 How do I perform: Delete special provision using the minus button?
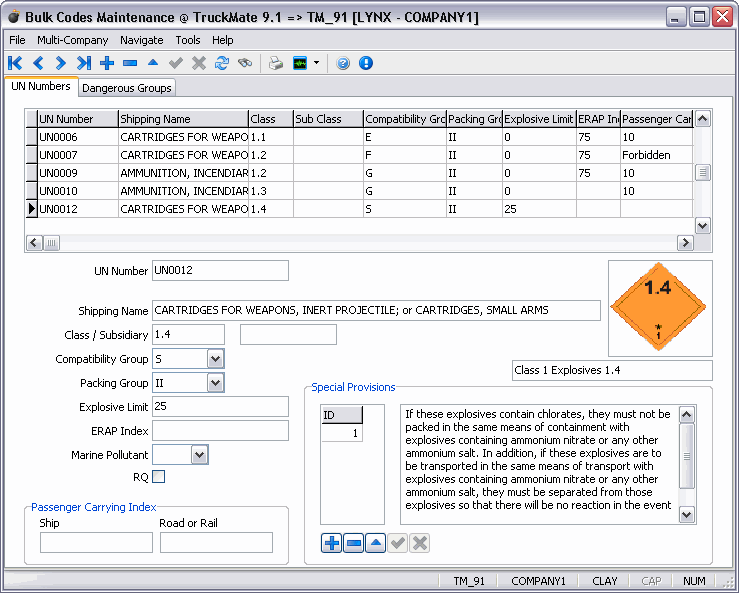pos(353,543)
